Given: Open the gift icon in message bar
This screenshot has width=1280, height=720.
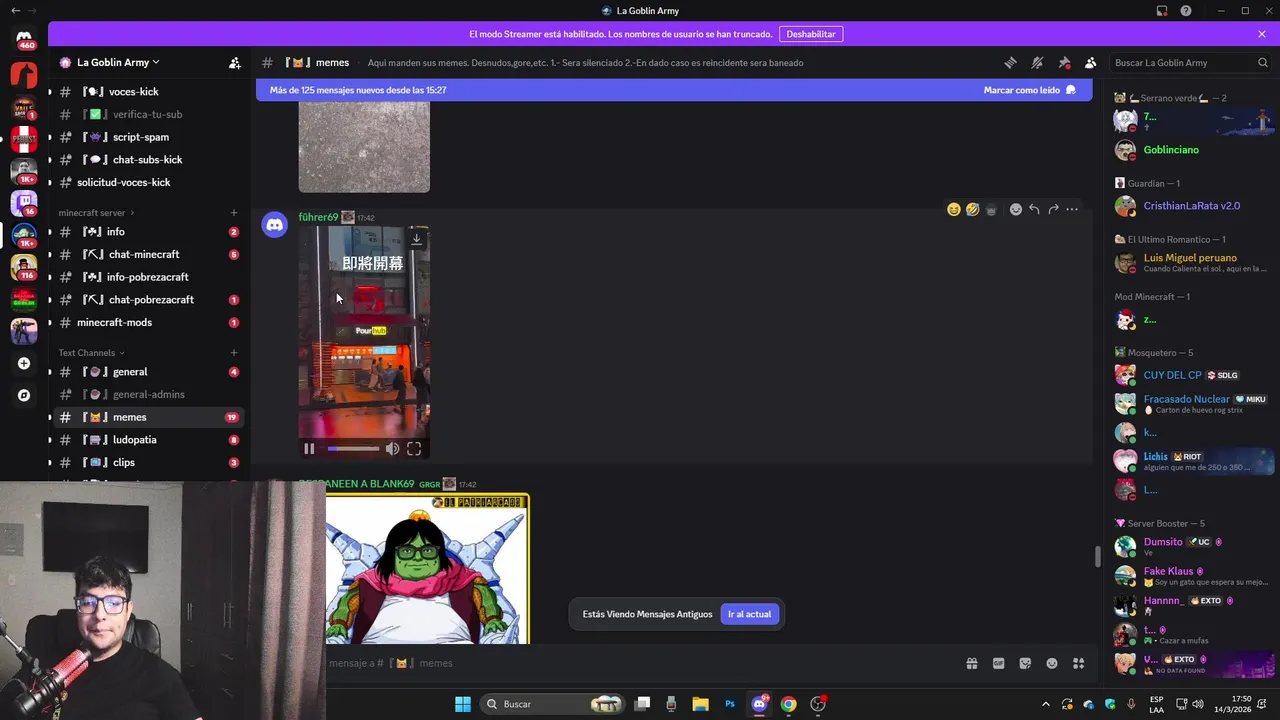Looking at the screenshot, I should pos(971,663).
